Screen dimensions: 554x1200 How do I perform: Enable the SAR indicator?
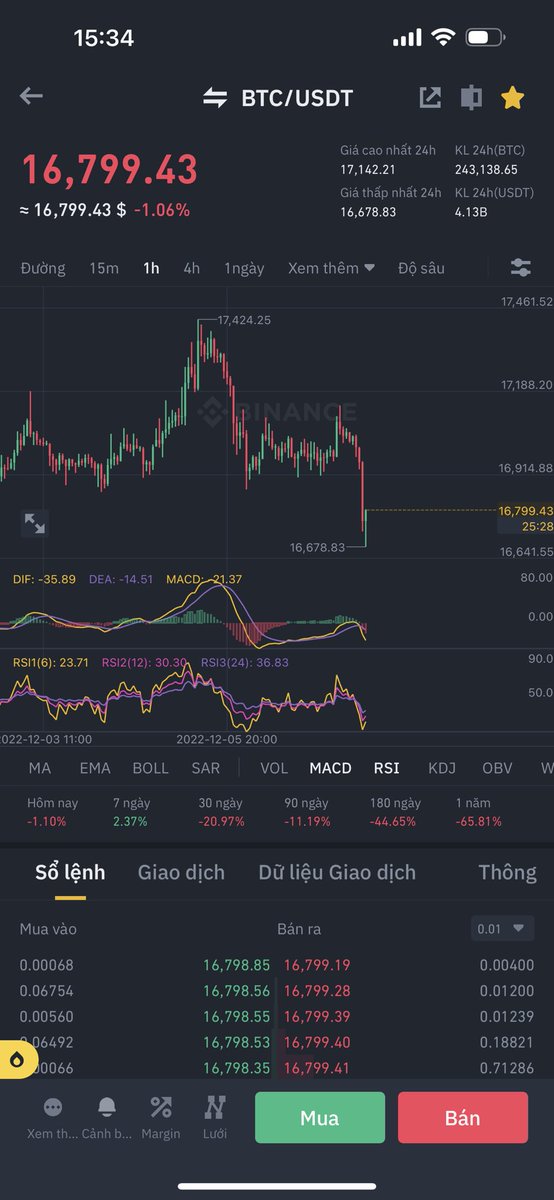click(206, 768)
